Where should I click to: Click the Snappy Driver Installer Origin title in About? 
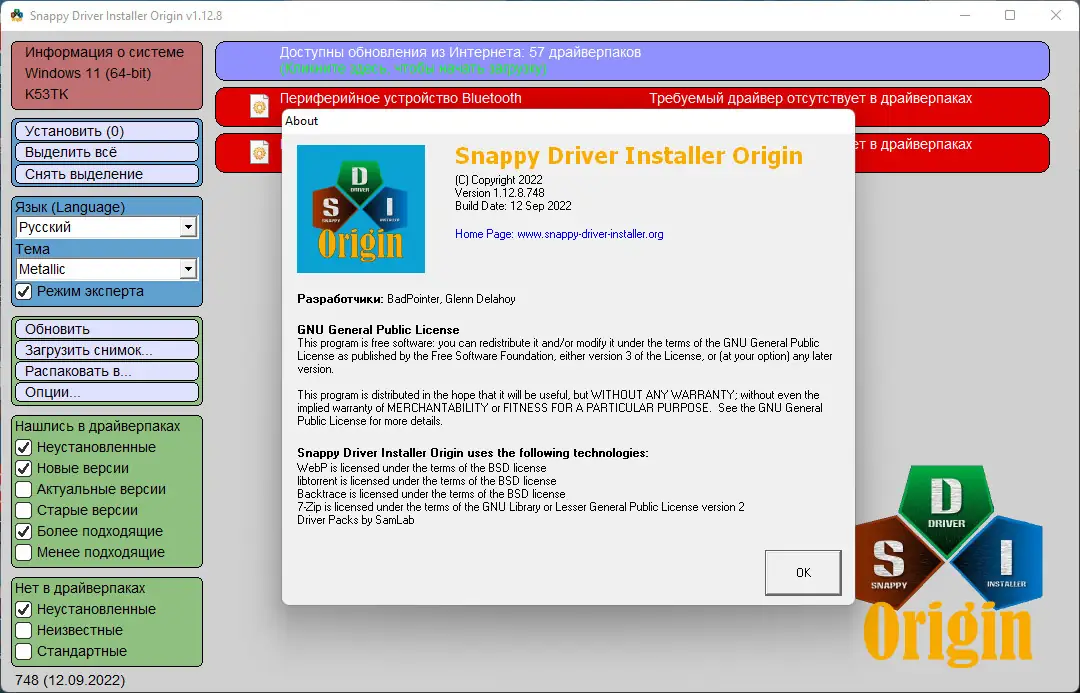click(x=629, y=156)
